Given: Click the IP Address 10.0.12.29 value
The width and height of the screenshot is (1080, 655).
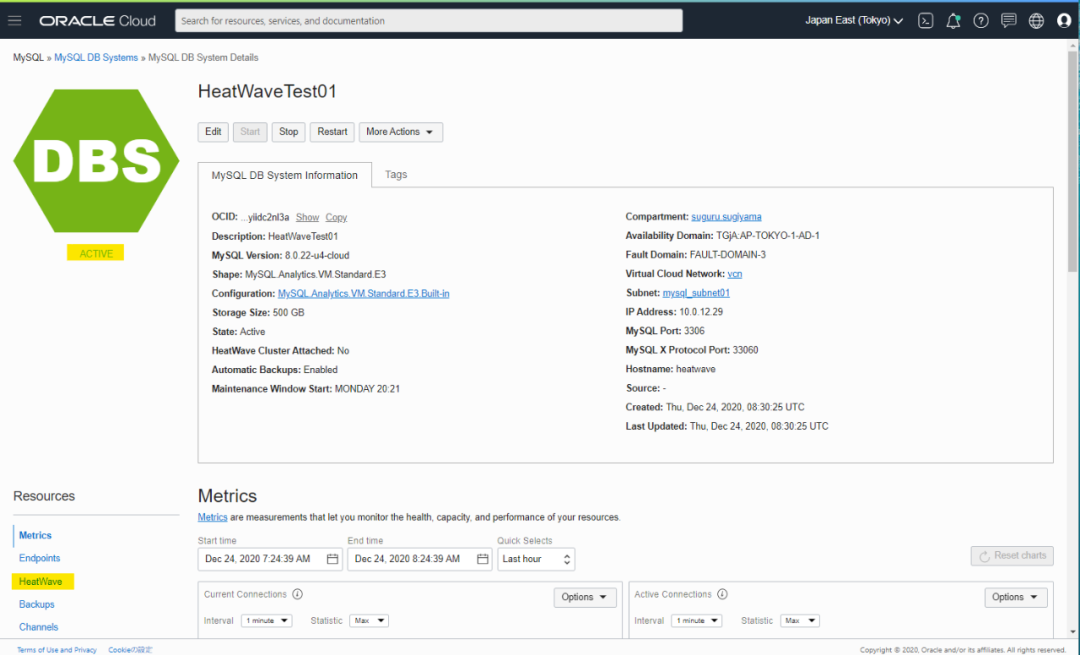Looking at the screenshot, I should (x=701, y=312).
